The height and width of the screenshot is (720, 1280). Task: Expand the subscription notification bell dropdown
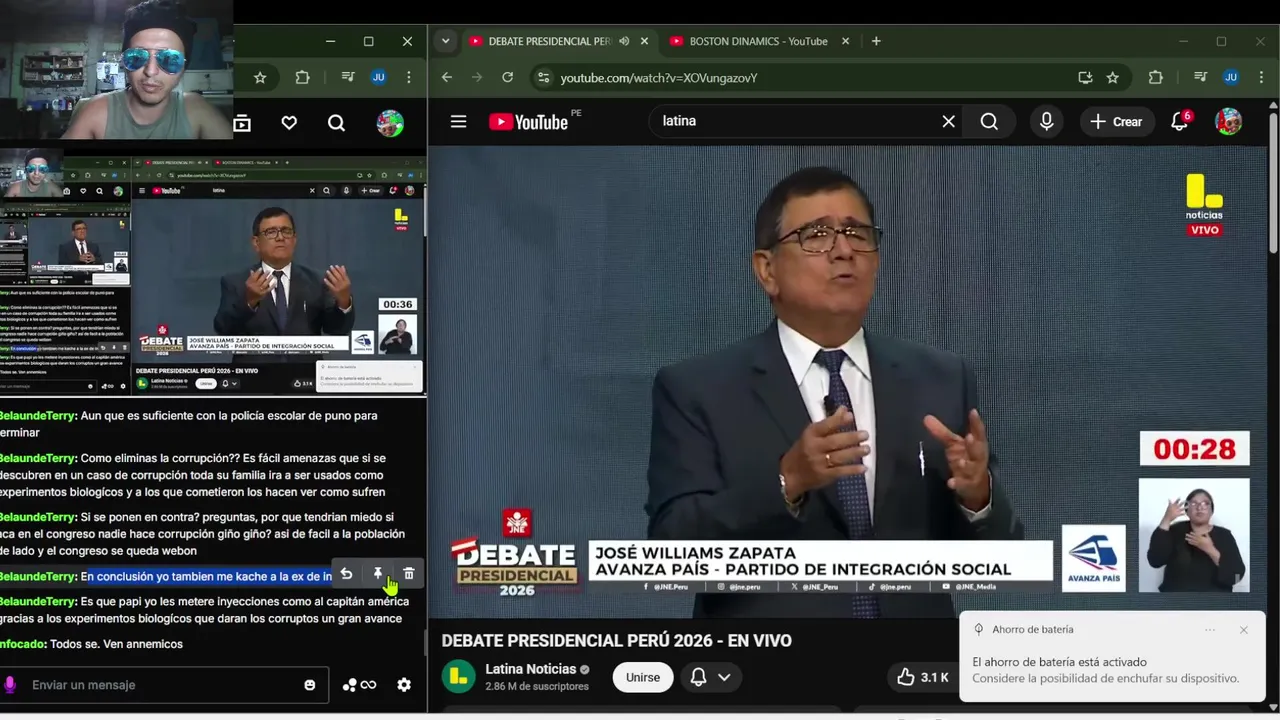coord(710,677)
